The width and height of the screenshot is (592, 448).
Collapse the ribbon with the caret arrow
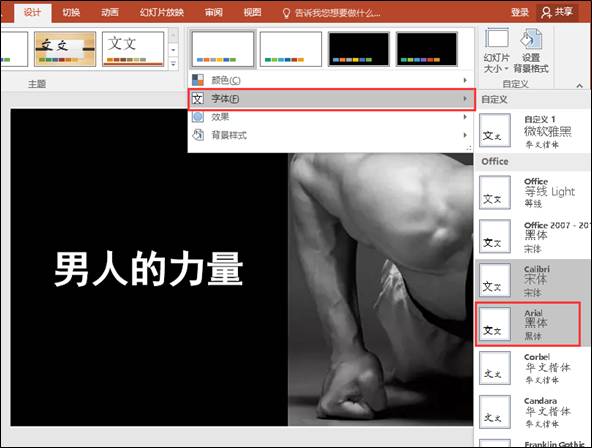pos(580,86)
